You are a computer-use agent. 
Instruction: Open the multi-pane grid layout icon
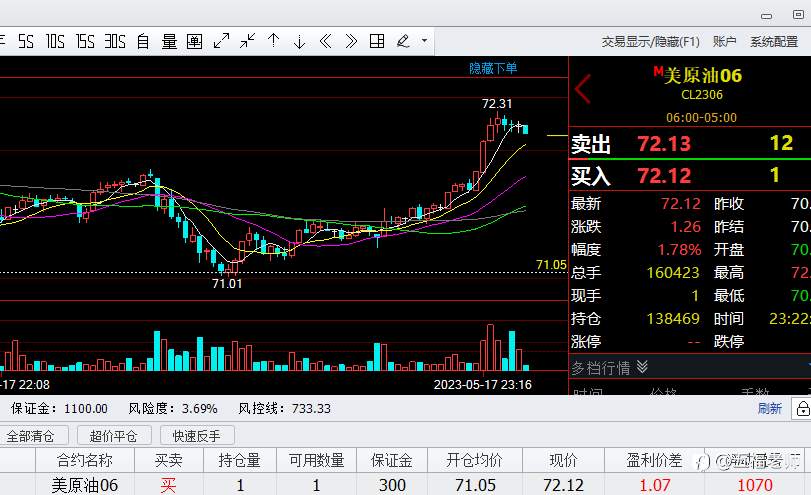(377, 41)
